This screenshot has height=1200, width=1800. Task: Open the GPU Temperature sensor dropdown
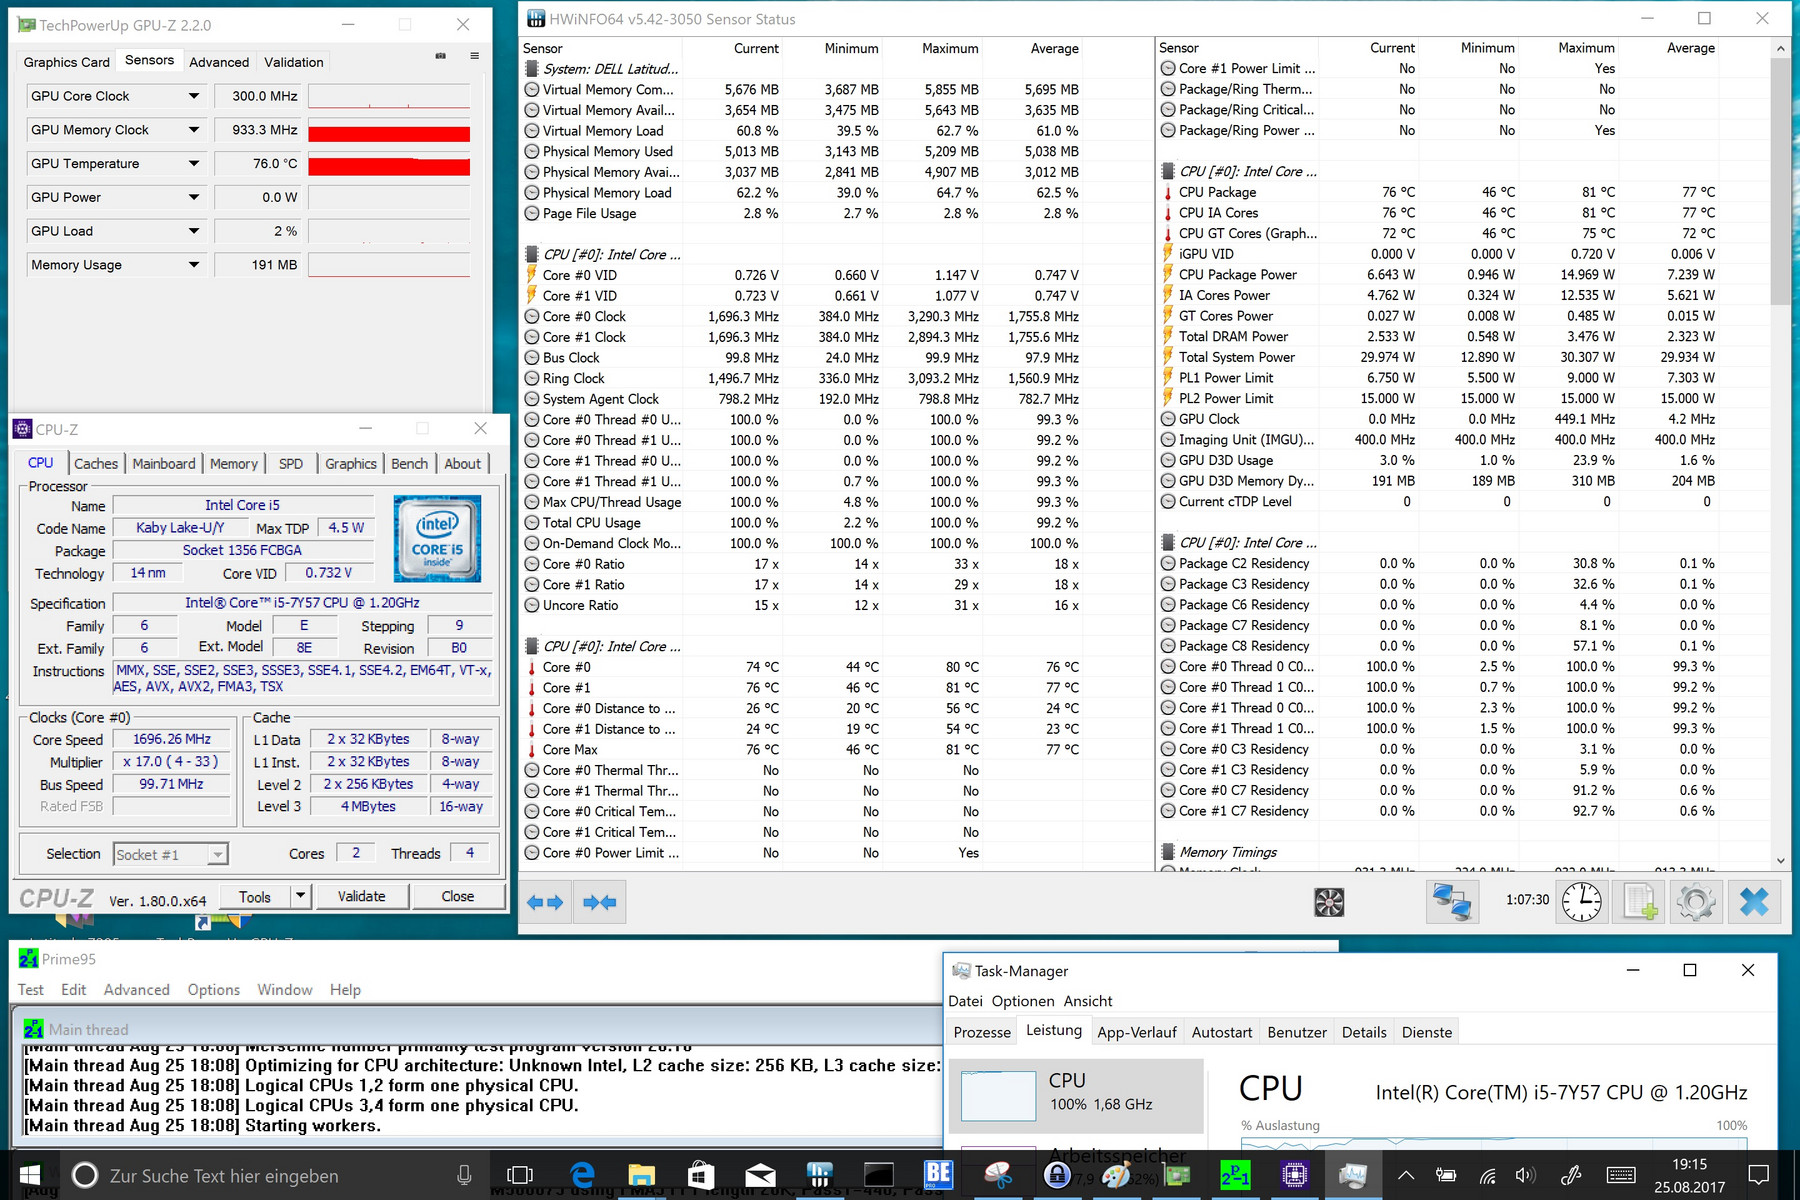194,164
